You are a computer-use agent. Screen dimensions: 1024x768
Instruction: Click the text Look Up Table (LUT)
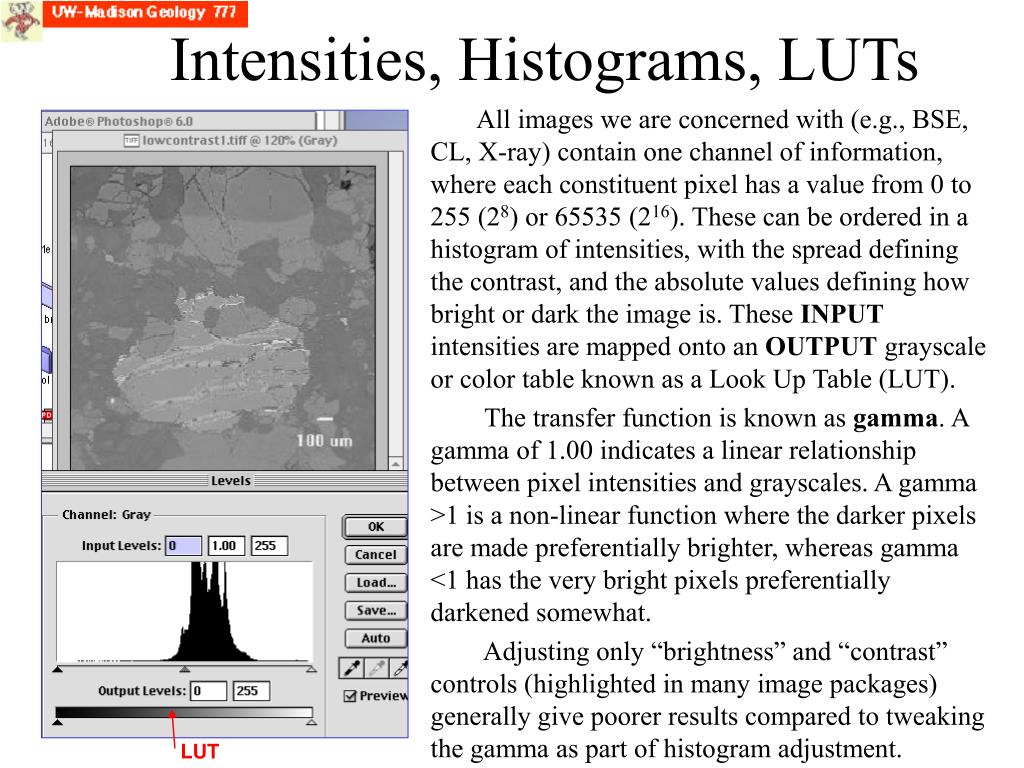pyautogui.click(x=829, y=379)
